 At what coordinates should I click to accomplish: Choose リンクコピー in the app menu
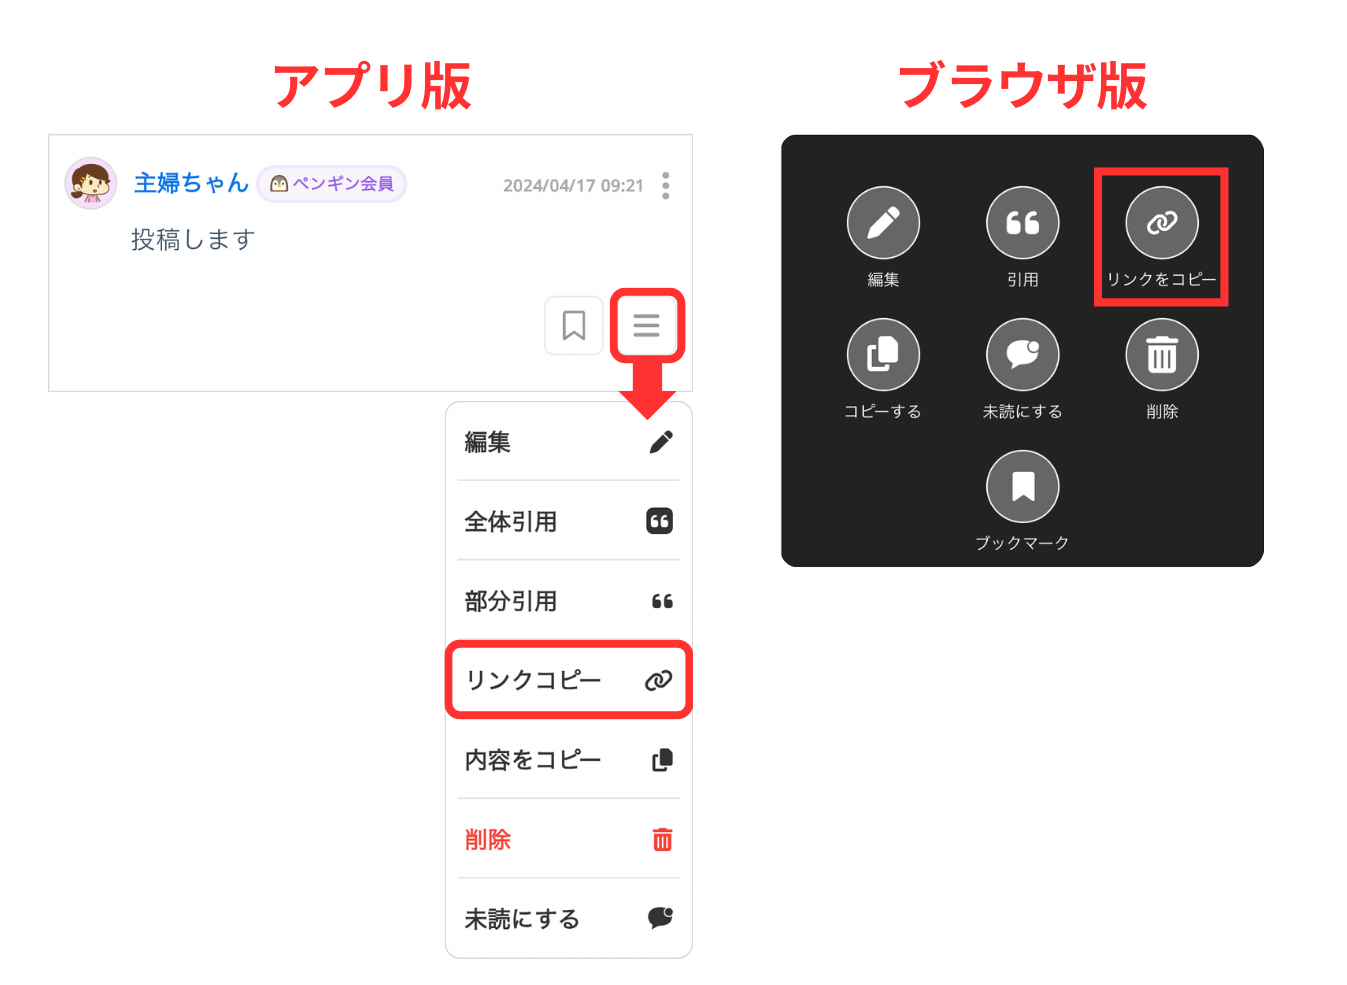[x=569, y=680]
